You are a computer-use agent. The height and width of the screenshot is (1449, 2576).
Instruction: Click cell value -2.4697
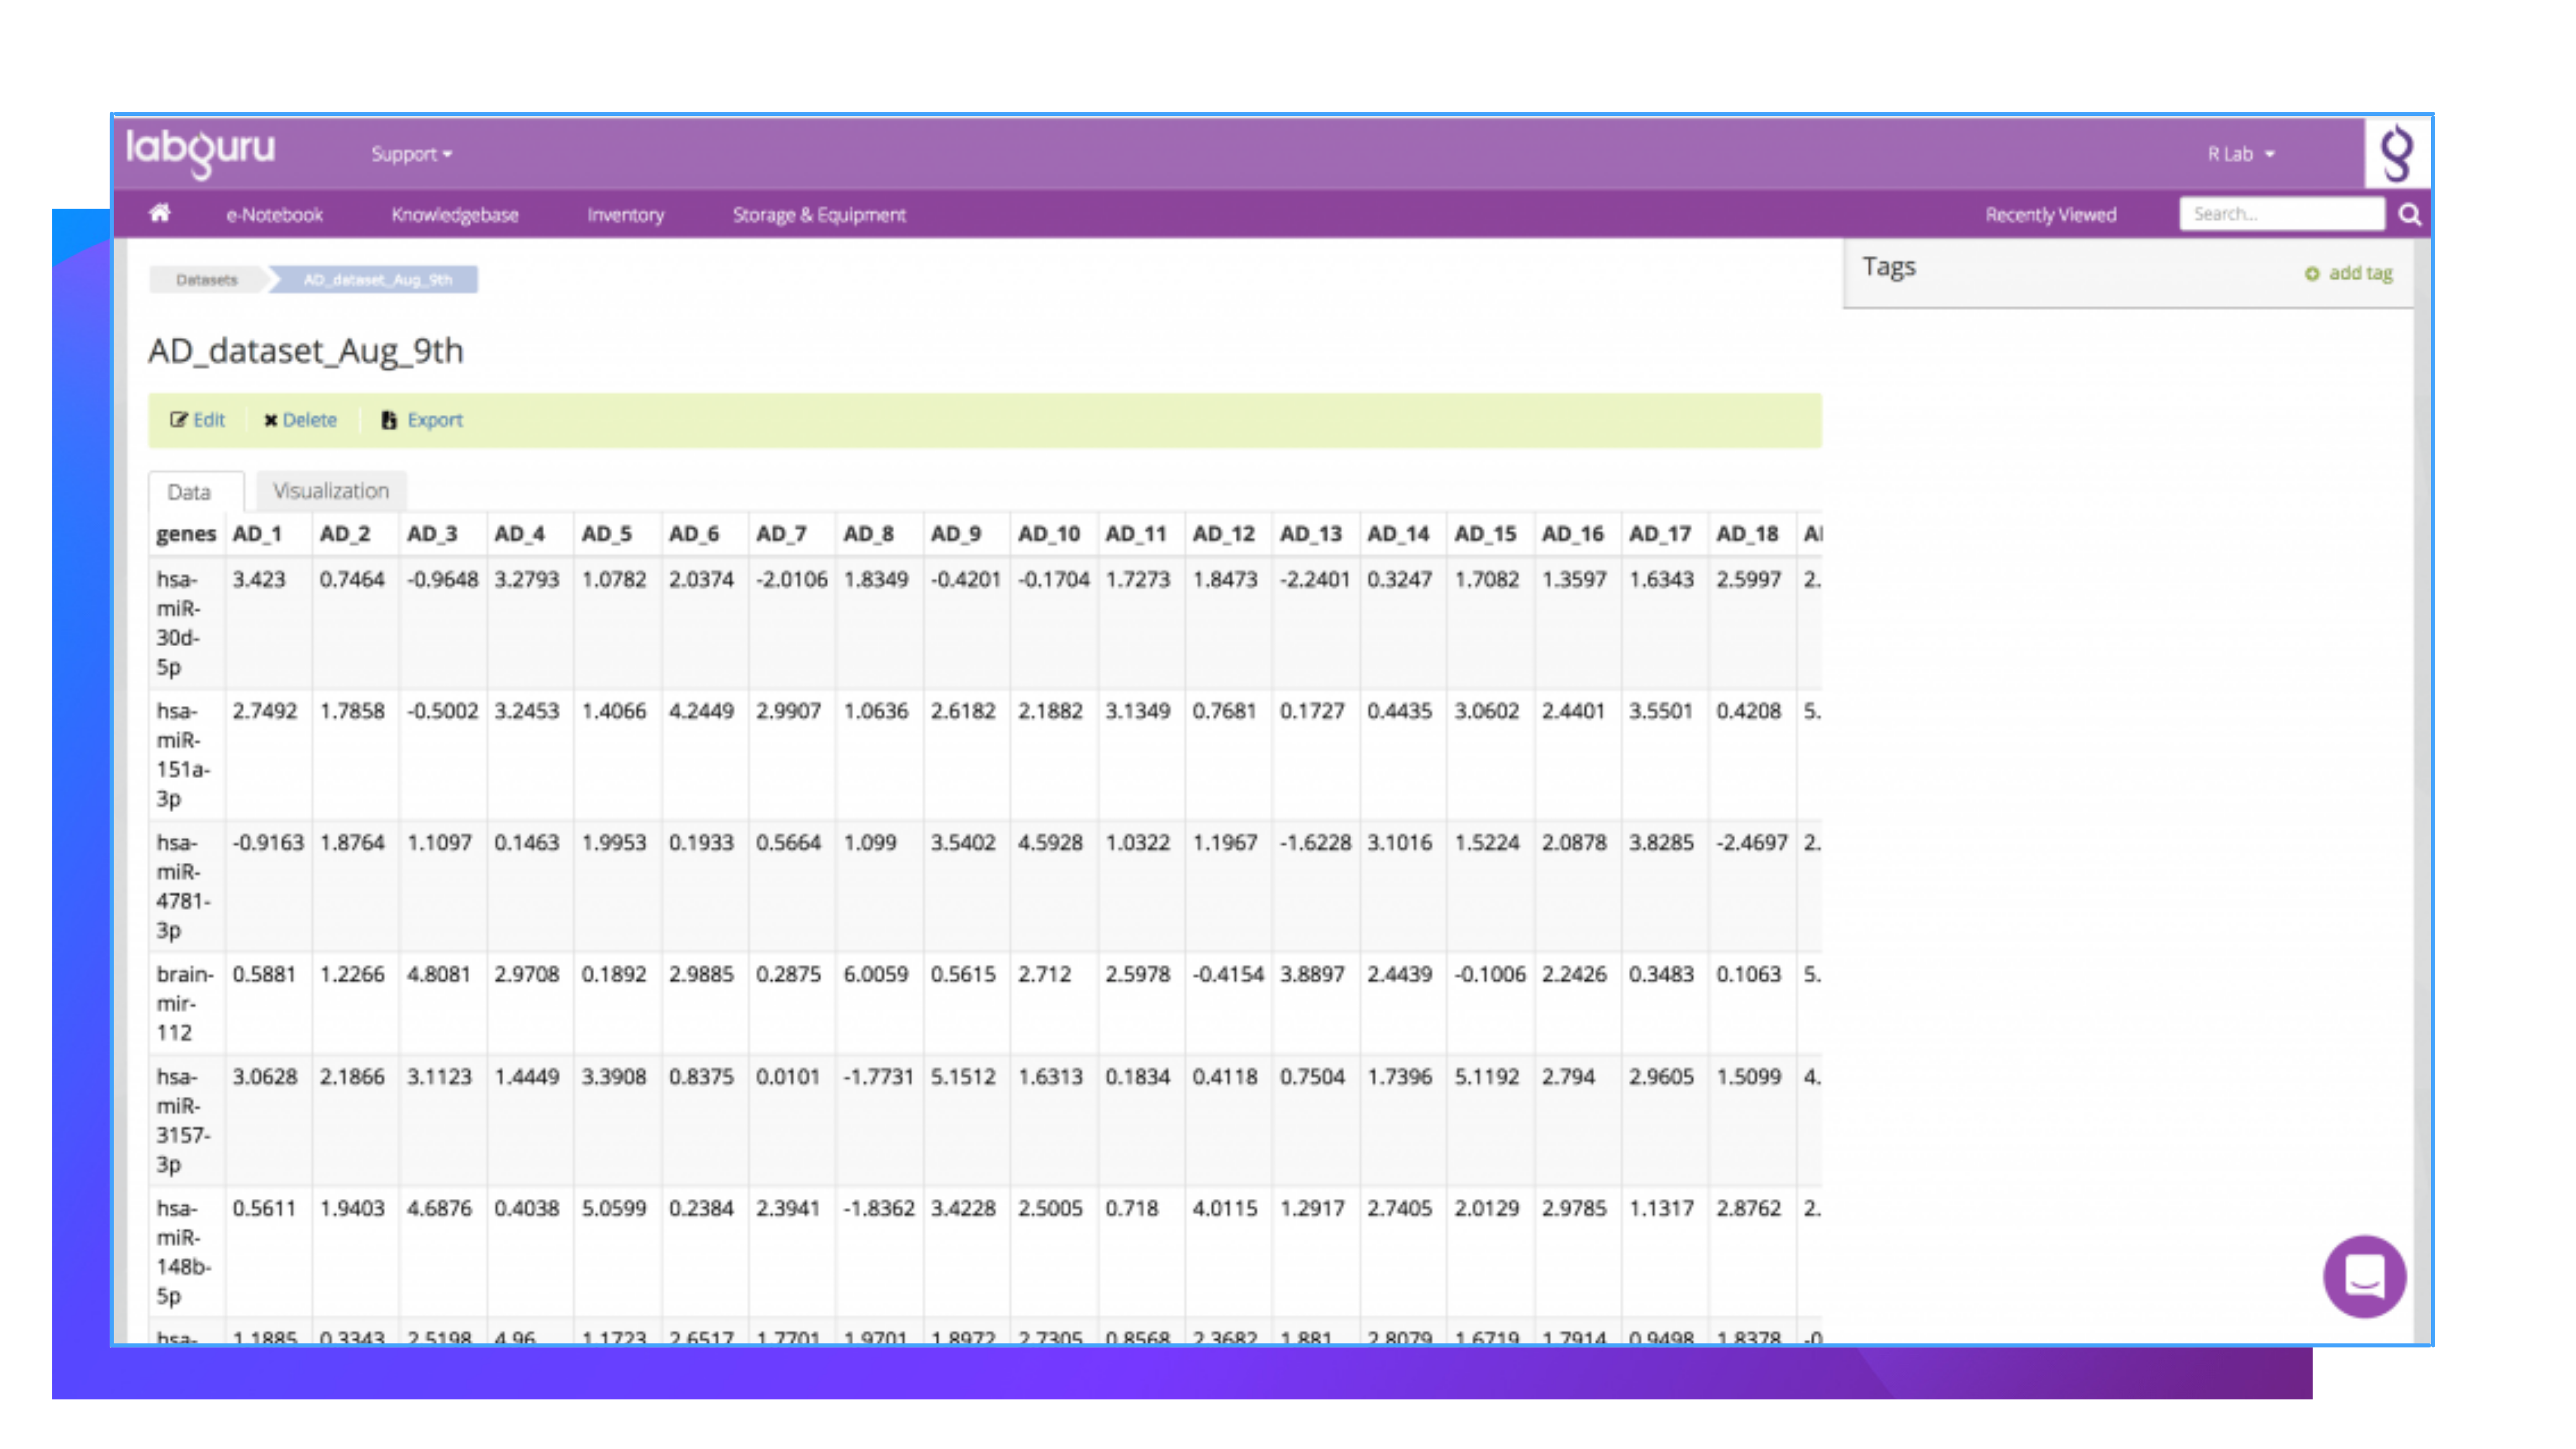(x=1752, y=843)
